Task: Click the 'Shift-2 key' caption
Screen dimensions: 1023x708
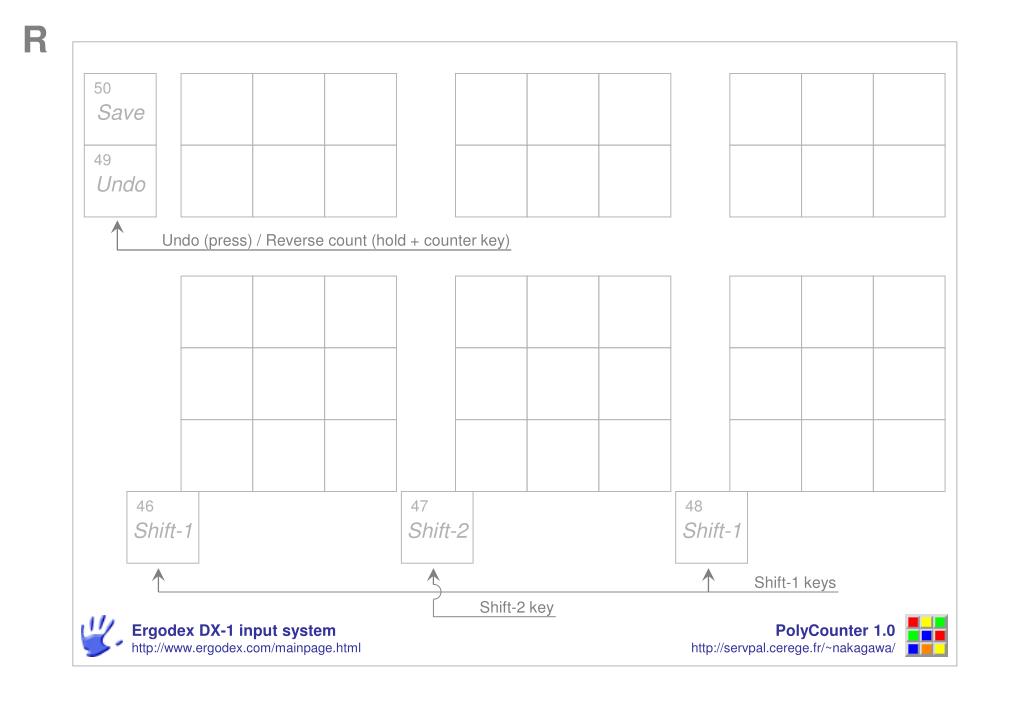Action: pyautogui.click(x=516, y=608)
